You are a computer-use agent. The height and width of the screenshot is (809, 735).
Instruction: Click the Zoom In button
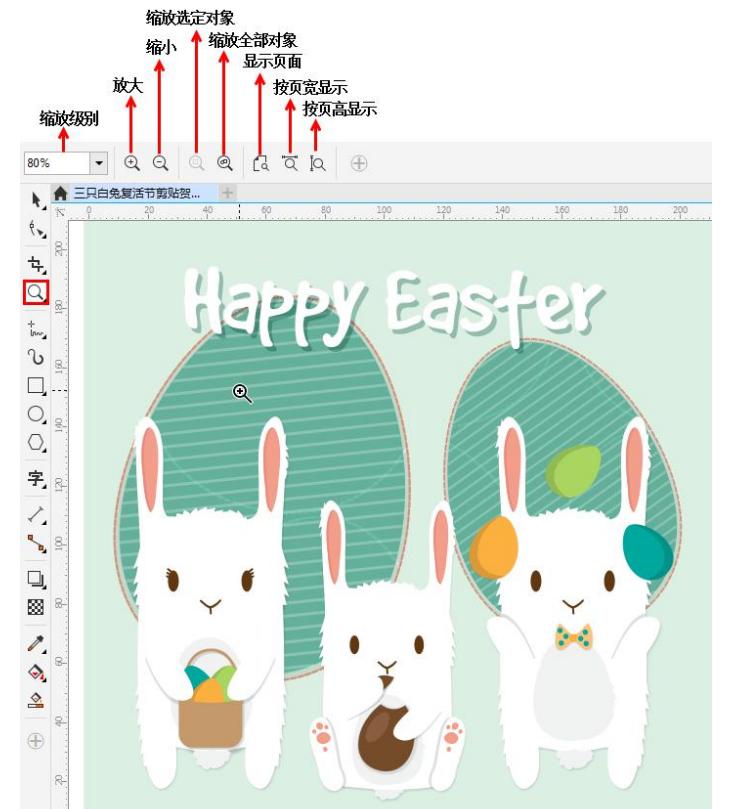[x=131, y=163]
